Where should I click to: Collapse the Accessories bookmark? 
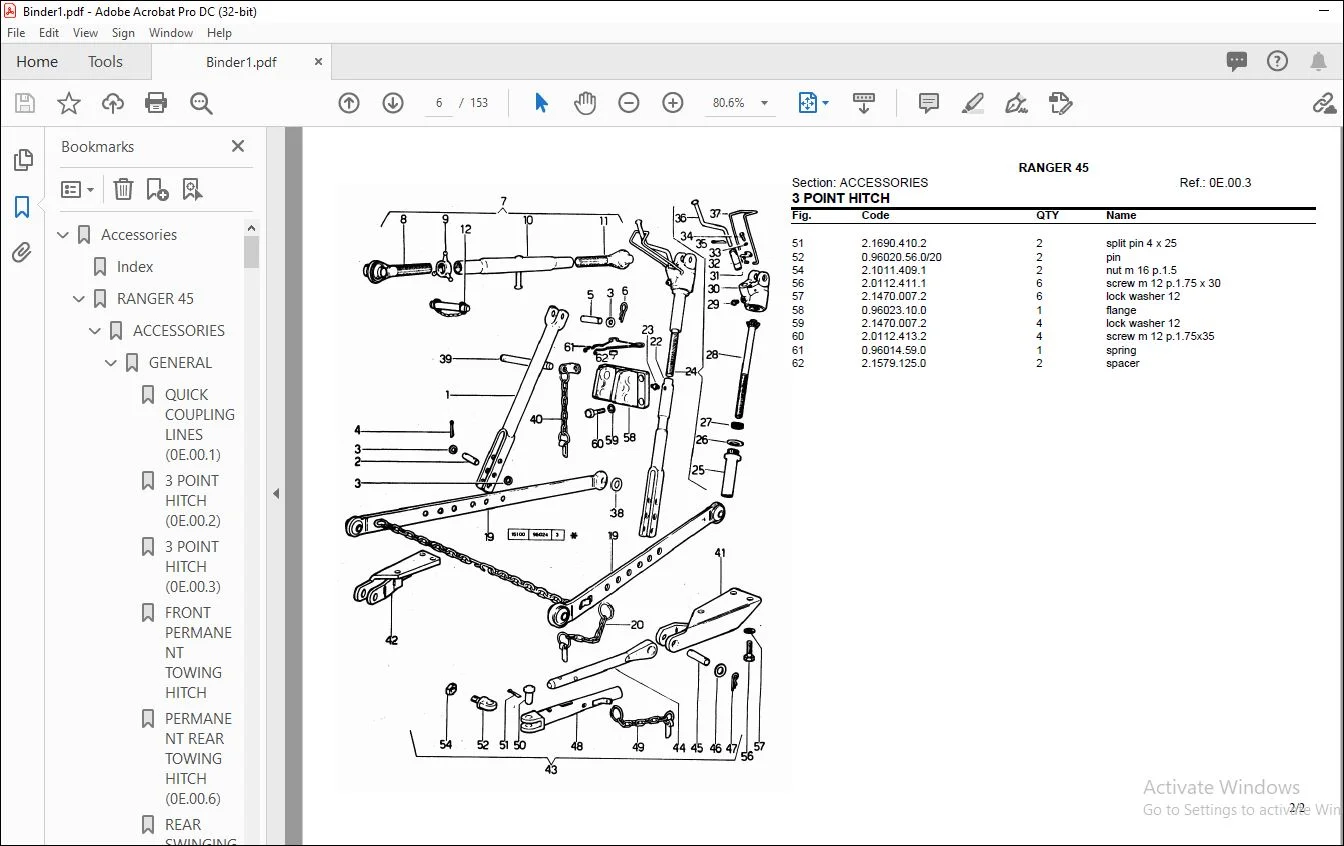(x=64, y=235)
